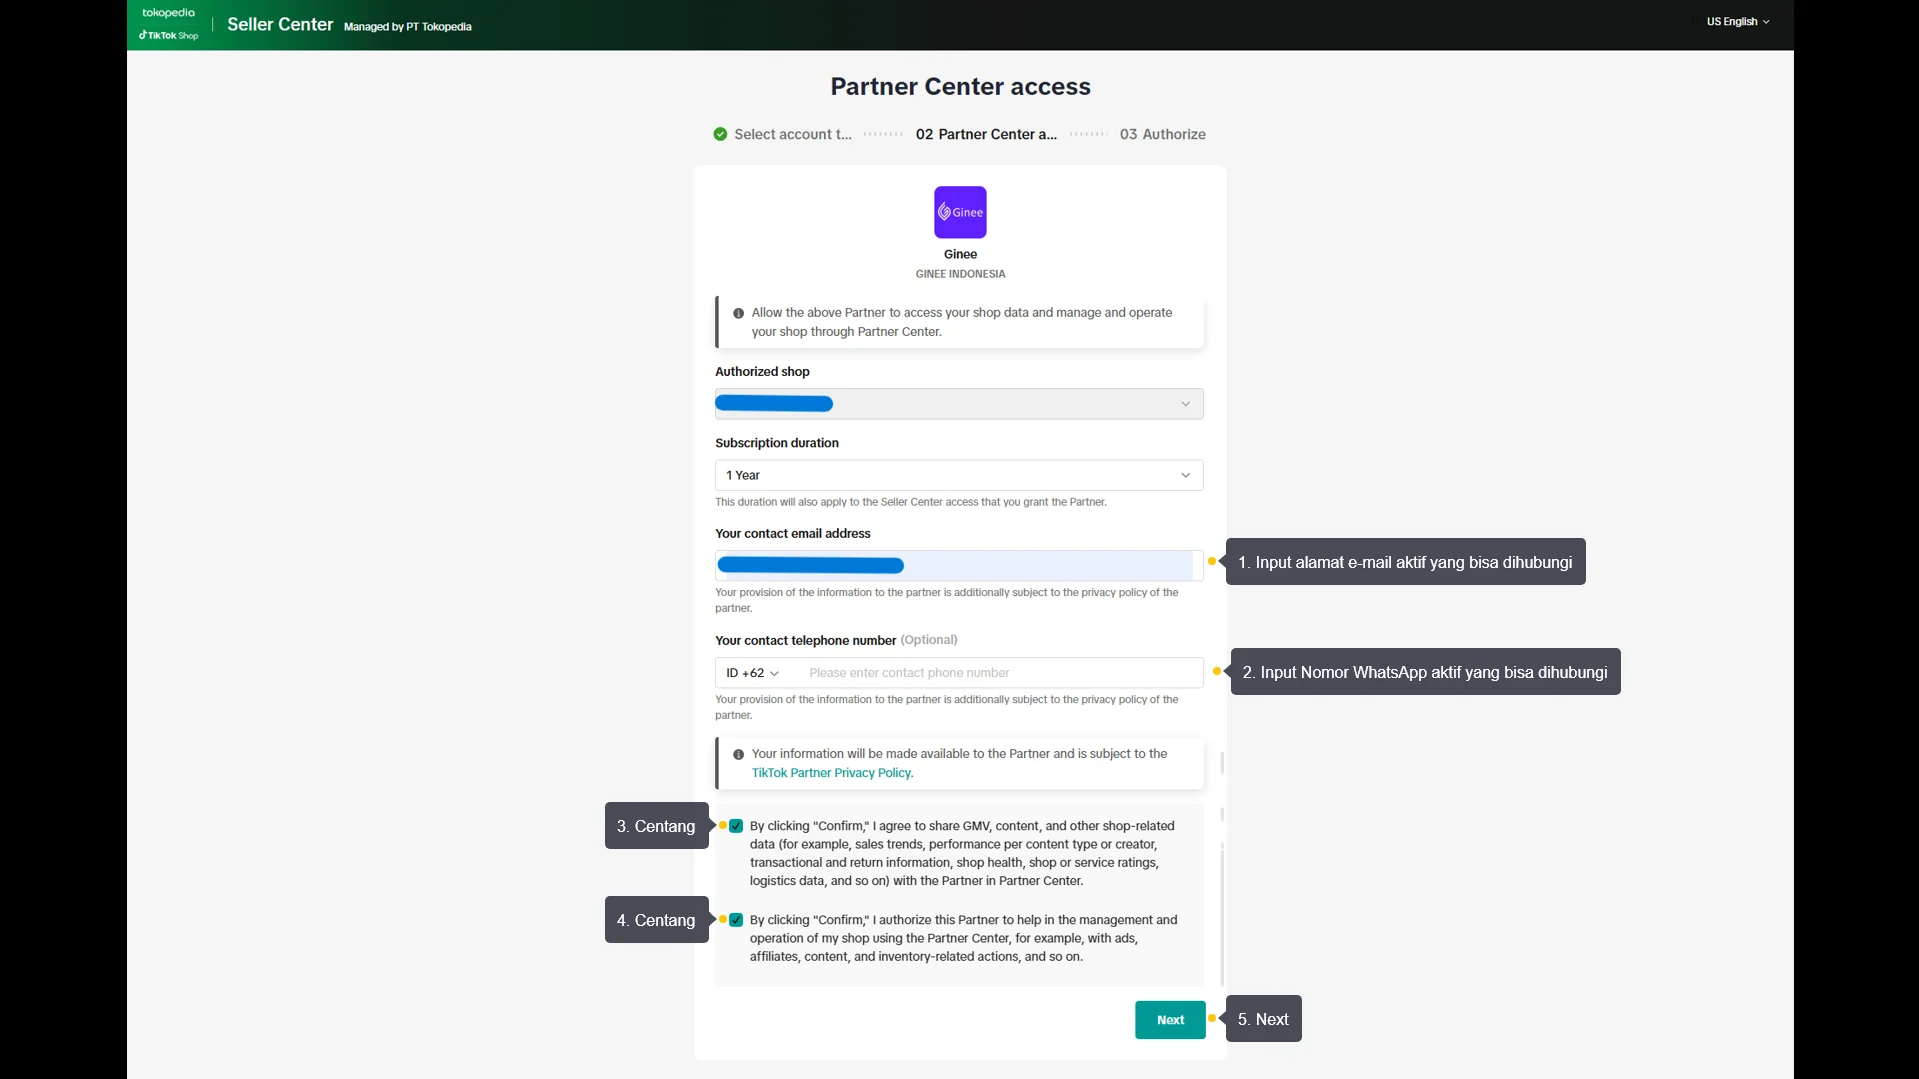Click the info icon beside Allow message

pos(738,313)
